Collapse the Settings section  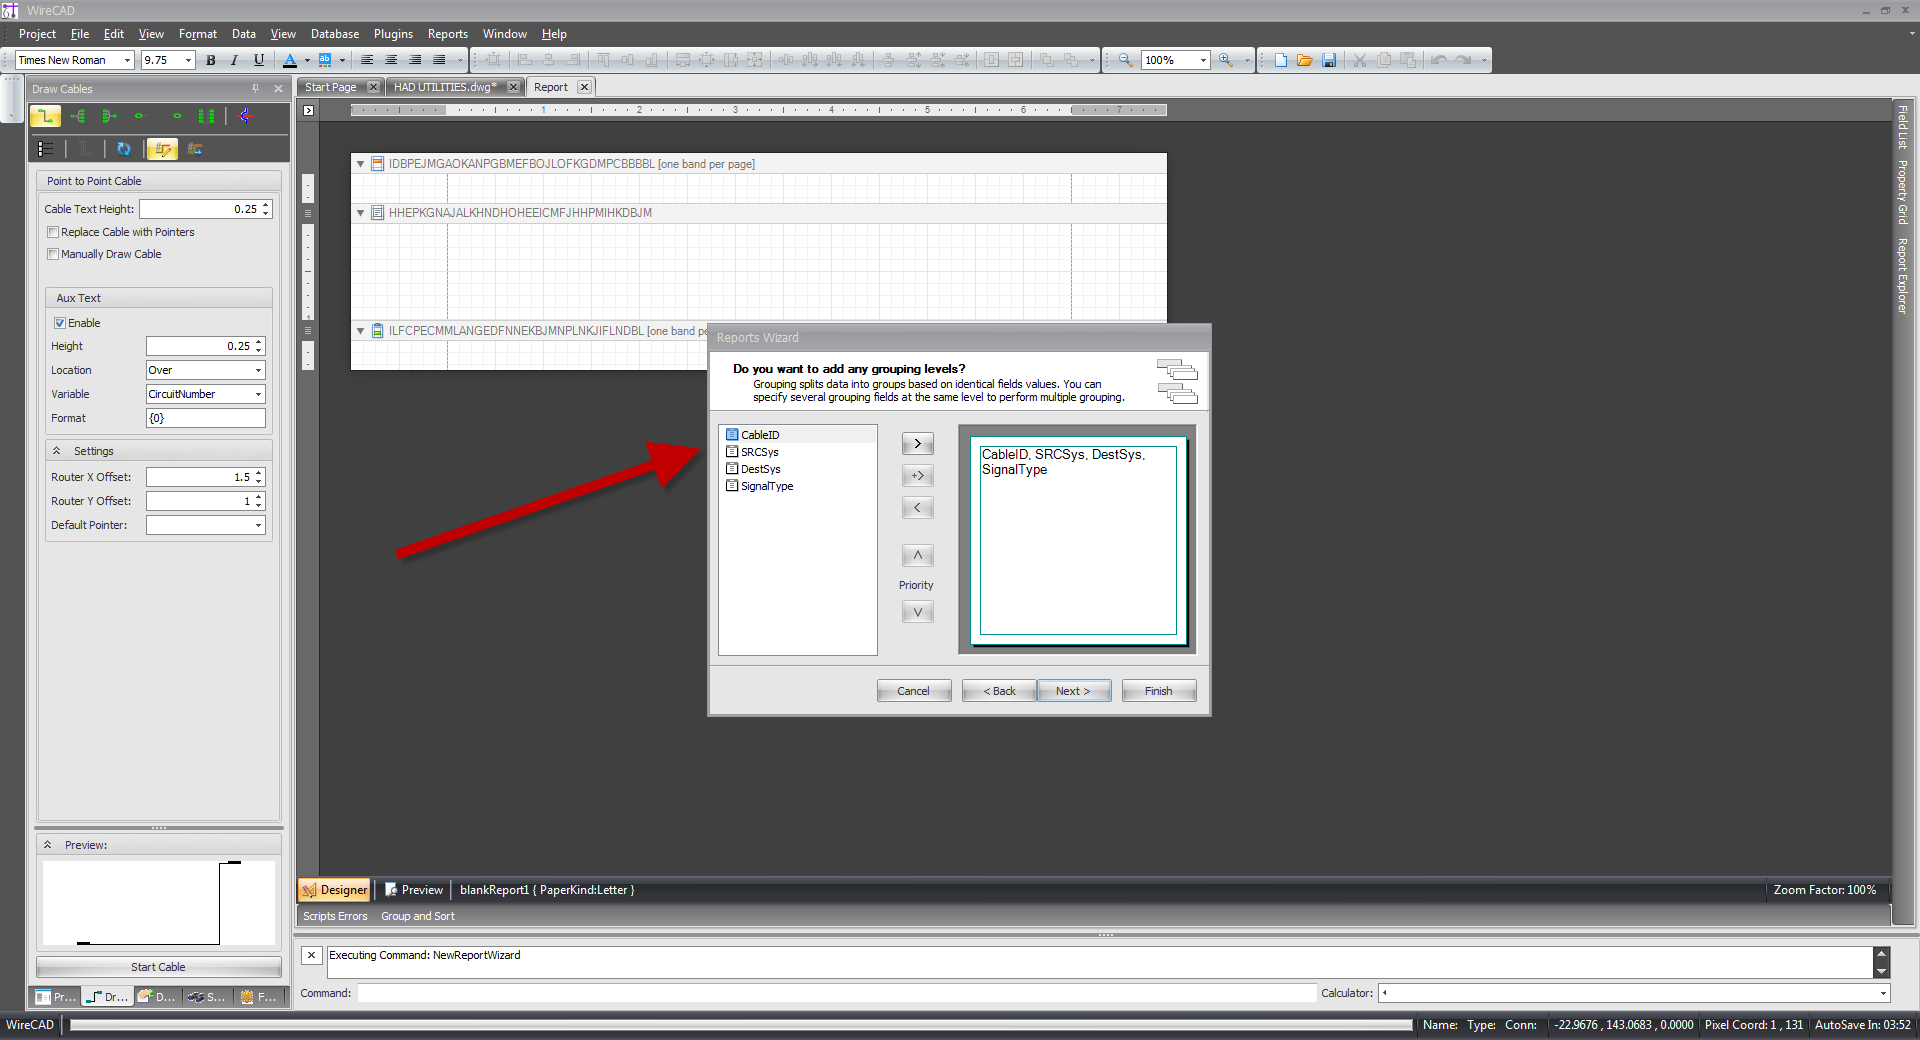point(57,451)
